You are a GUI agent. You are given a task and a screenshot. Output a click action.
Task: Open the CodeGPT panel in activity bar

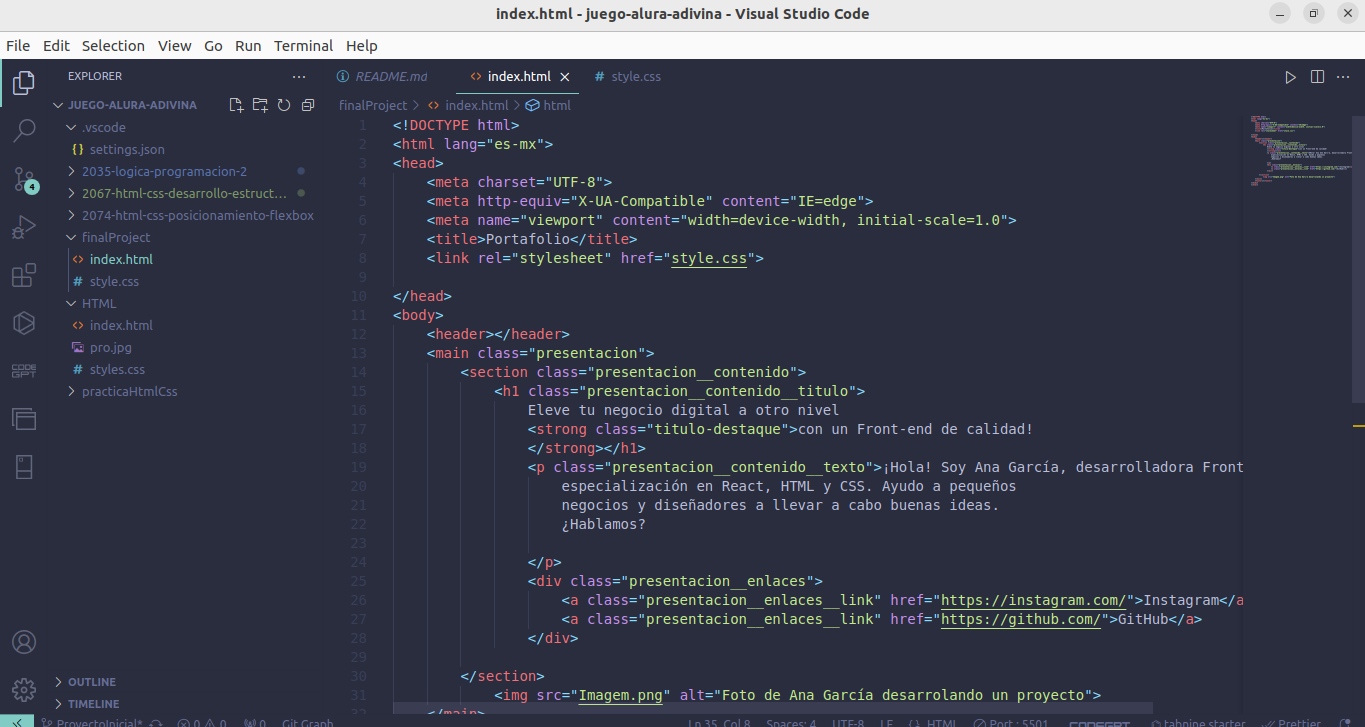(x=24, y=371)
